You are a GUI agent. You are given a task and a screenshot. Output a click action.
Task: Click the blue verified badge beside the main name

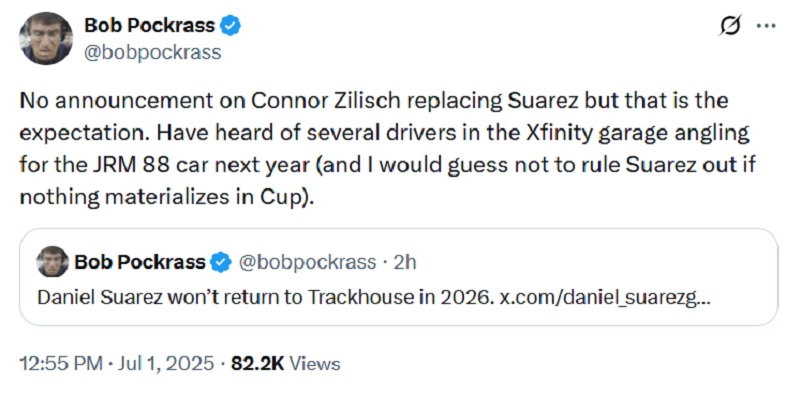point(230,26)
